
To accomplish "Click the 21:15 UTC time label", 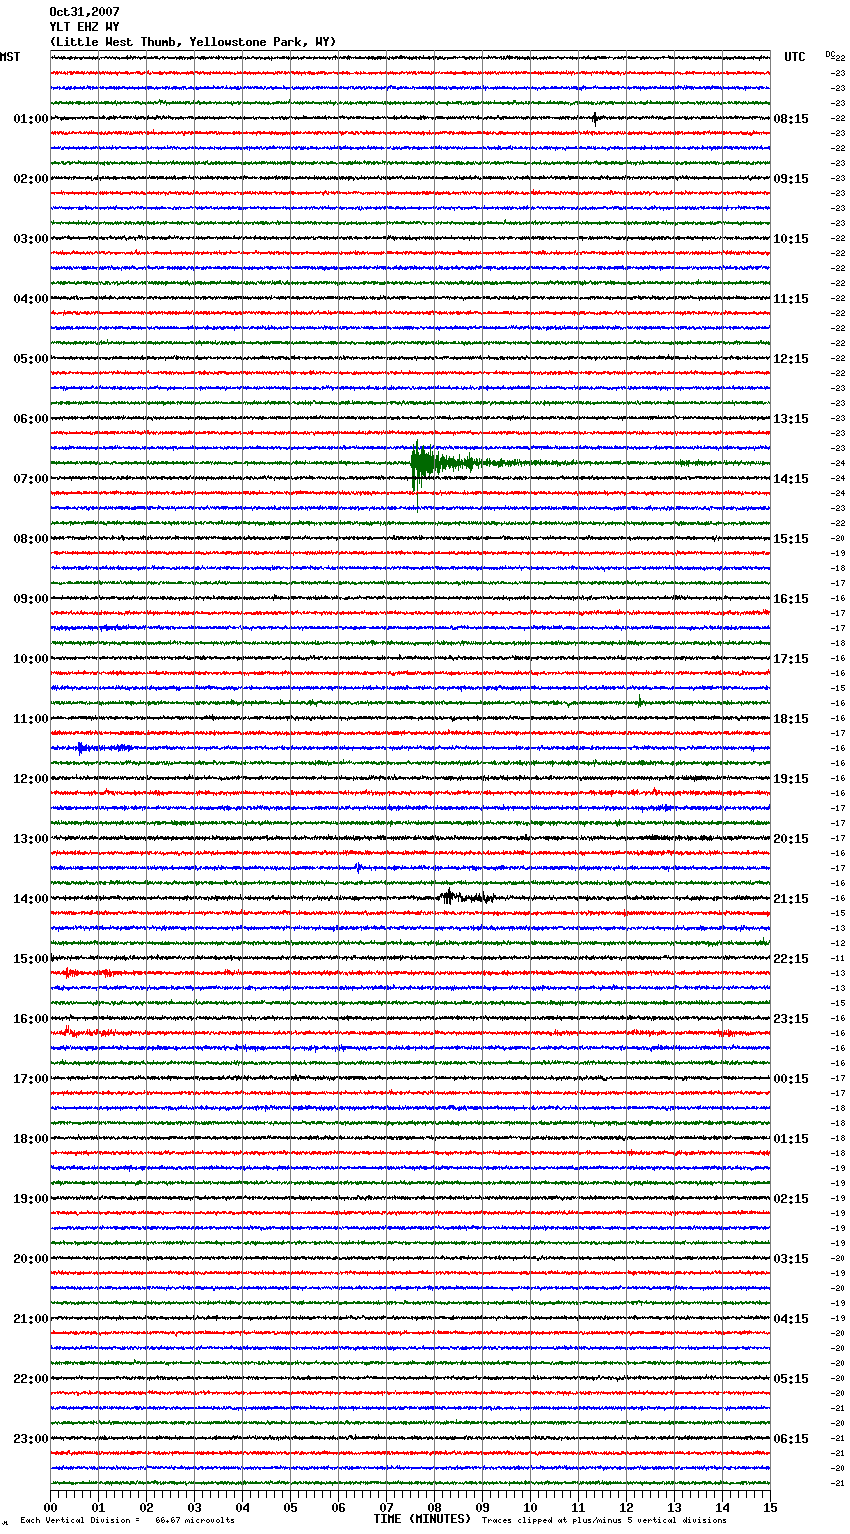I will 791,899.
